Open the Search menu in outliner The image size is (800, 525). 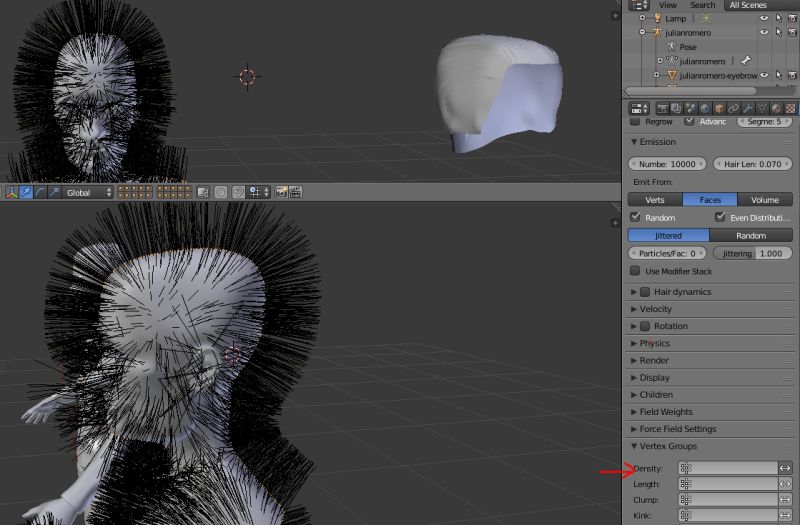click(703, 5)
